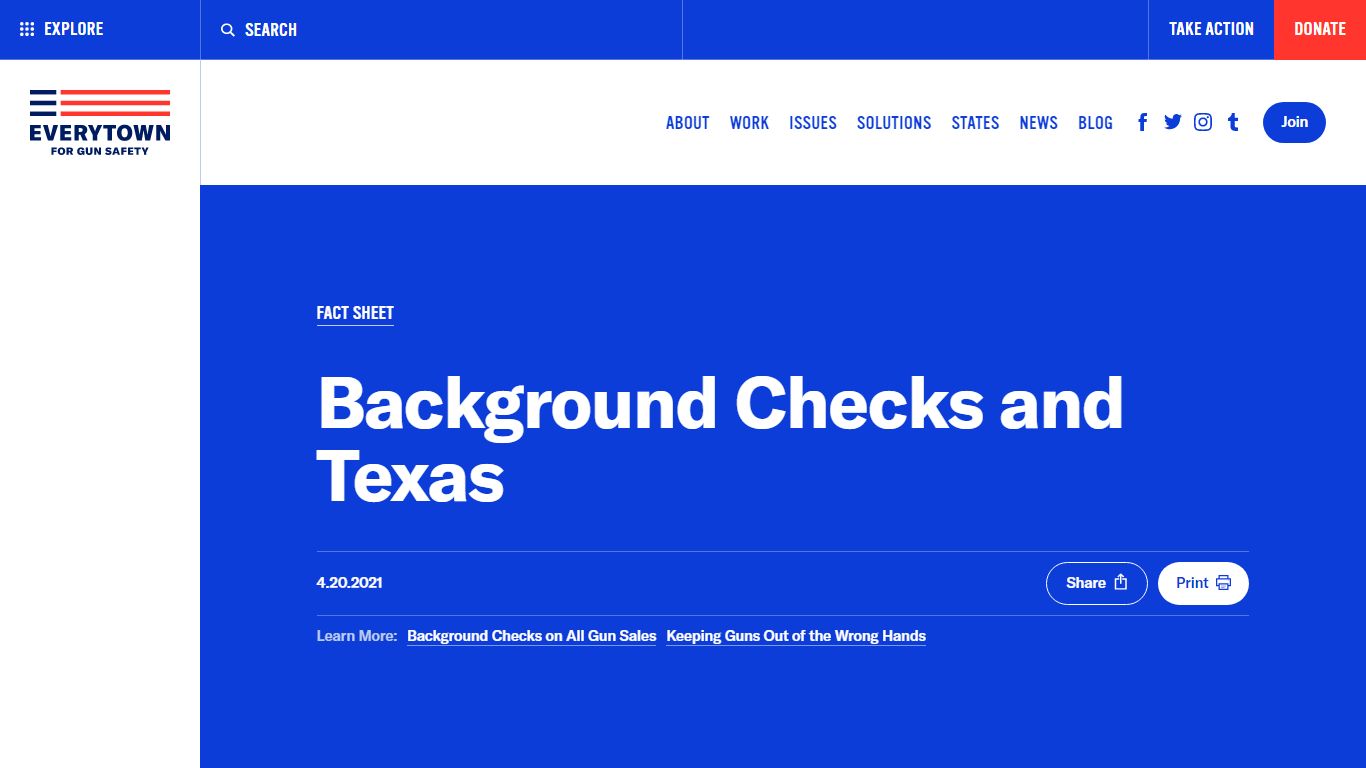The width and height of the screenshot is (1366, 768).
Task: Open Background Checks on All Gun Sales link
Action: pyautogui.click(x=532, y=636)
